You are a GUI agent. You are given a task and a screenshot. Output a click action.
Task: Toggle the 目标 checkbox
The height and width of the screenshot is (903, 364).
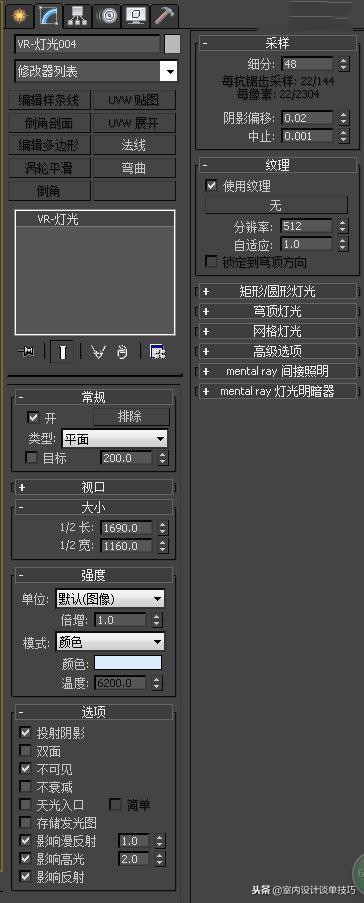[x=31, y=458]
